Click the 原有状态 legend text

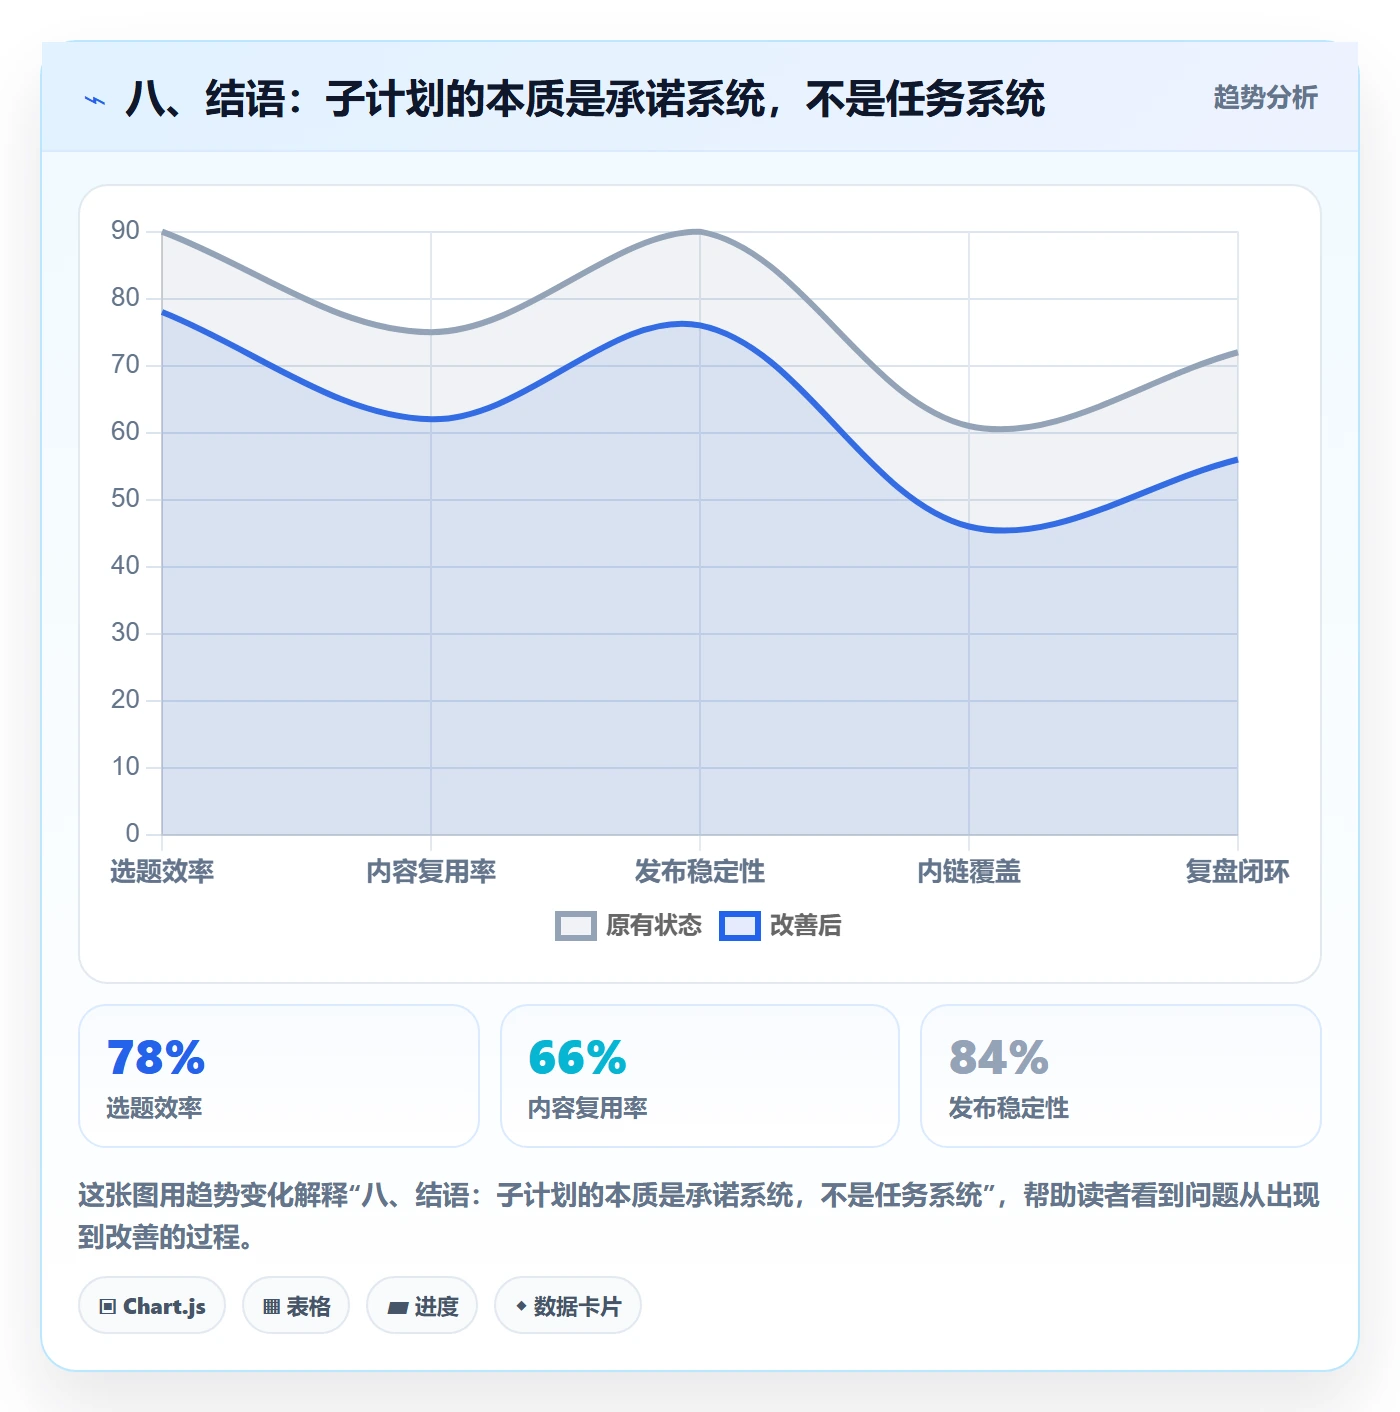(654, 926)
